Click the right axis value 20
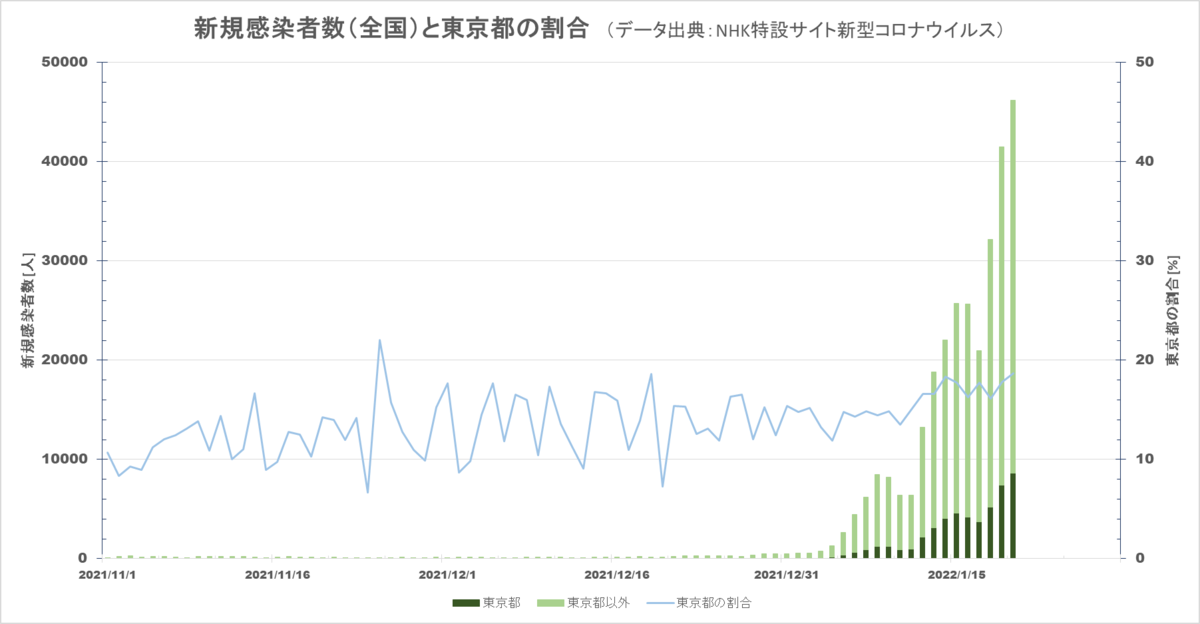Viewport: 1200px width, 624px height. click(x=1144, y=359)
